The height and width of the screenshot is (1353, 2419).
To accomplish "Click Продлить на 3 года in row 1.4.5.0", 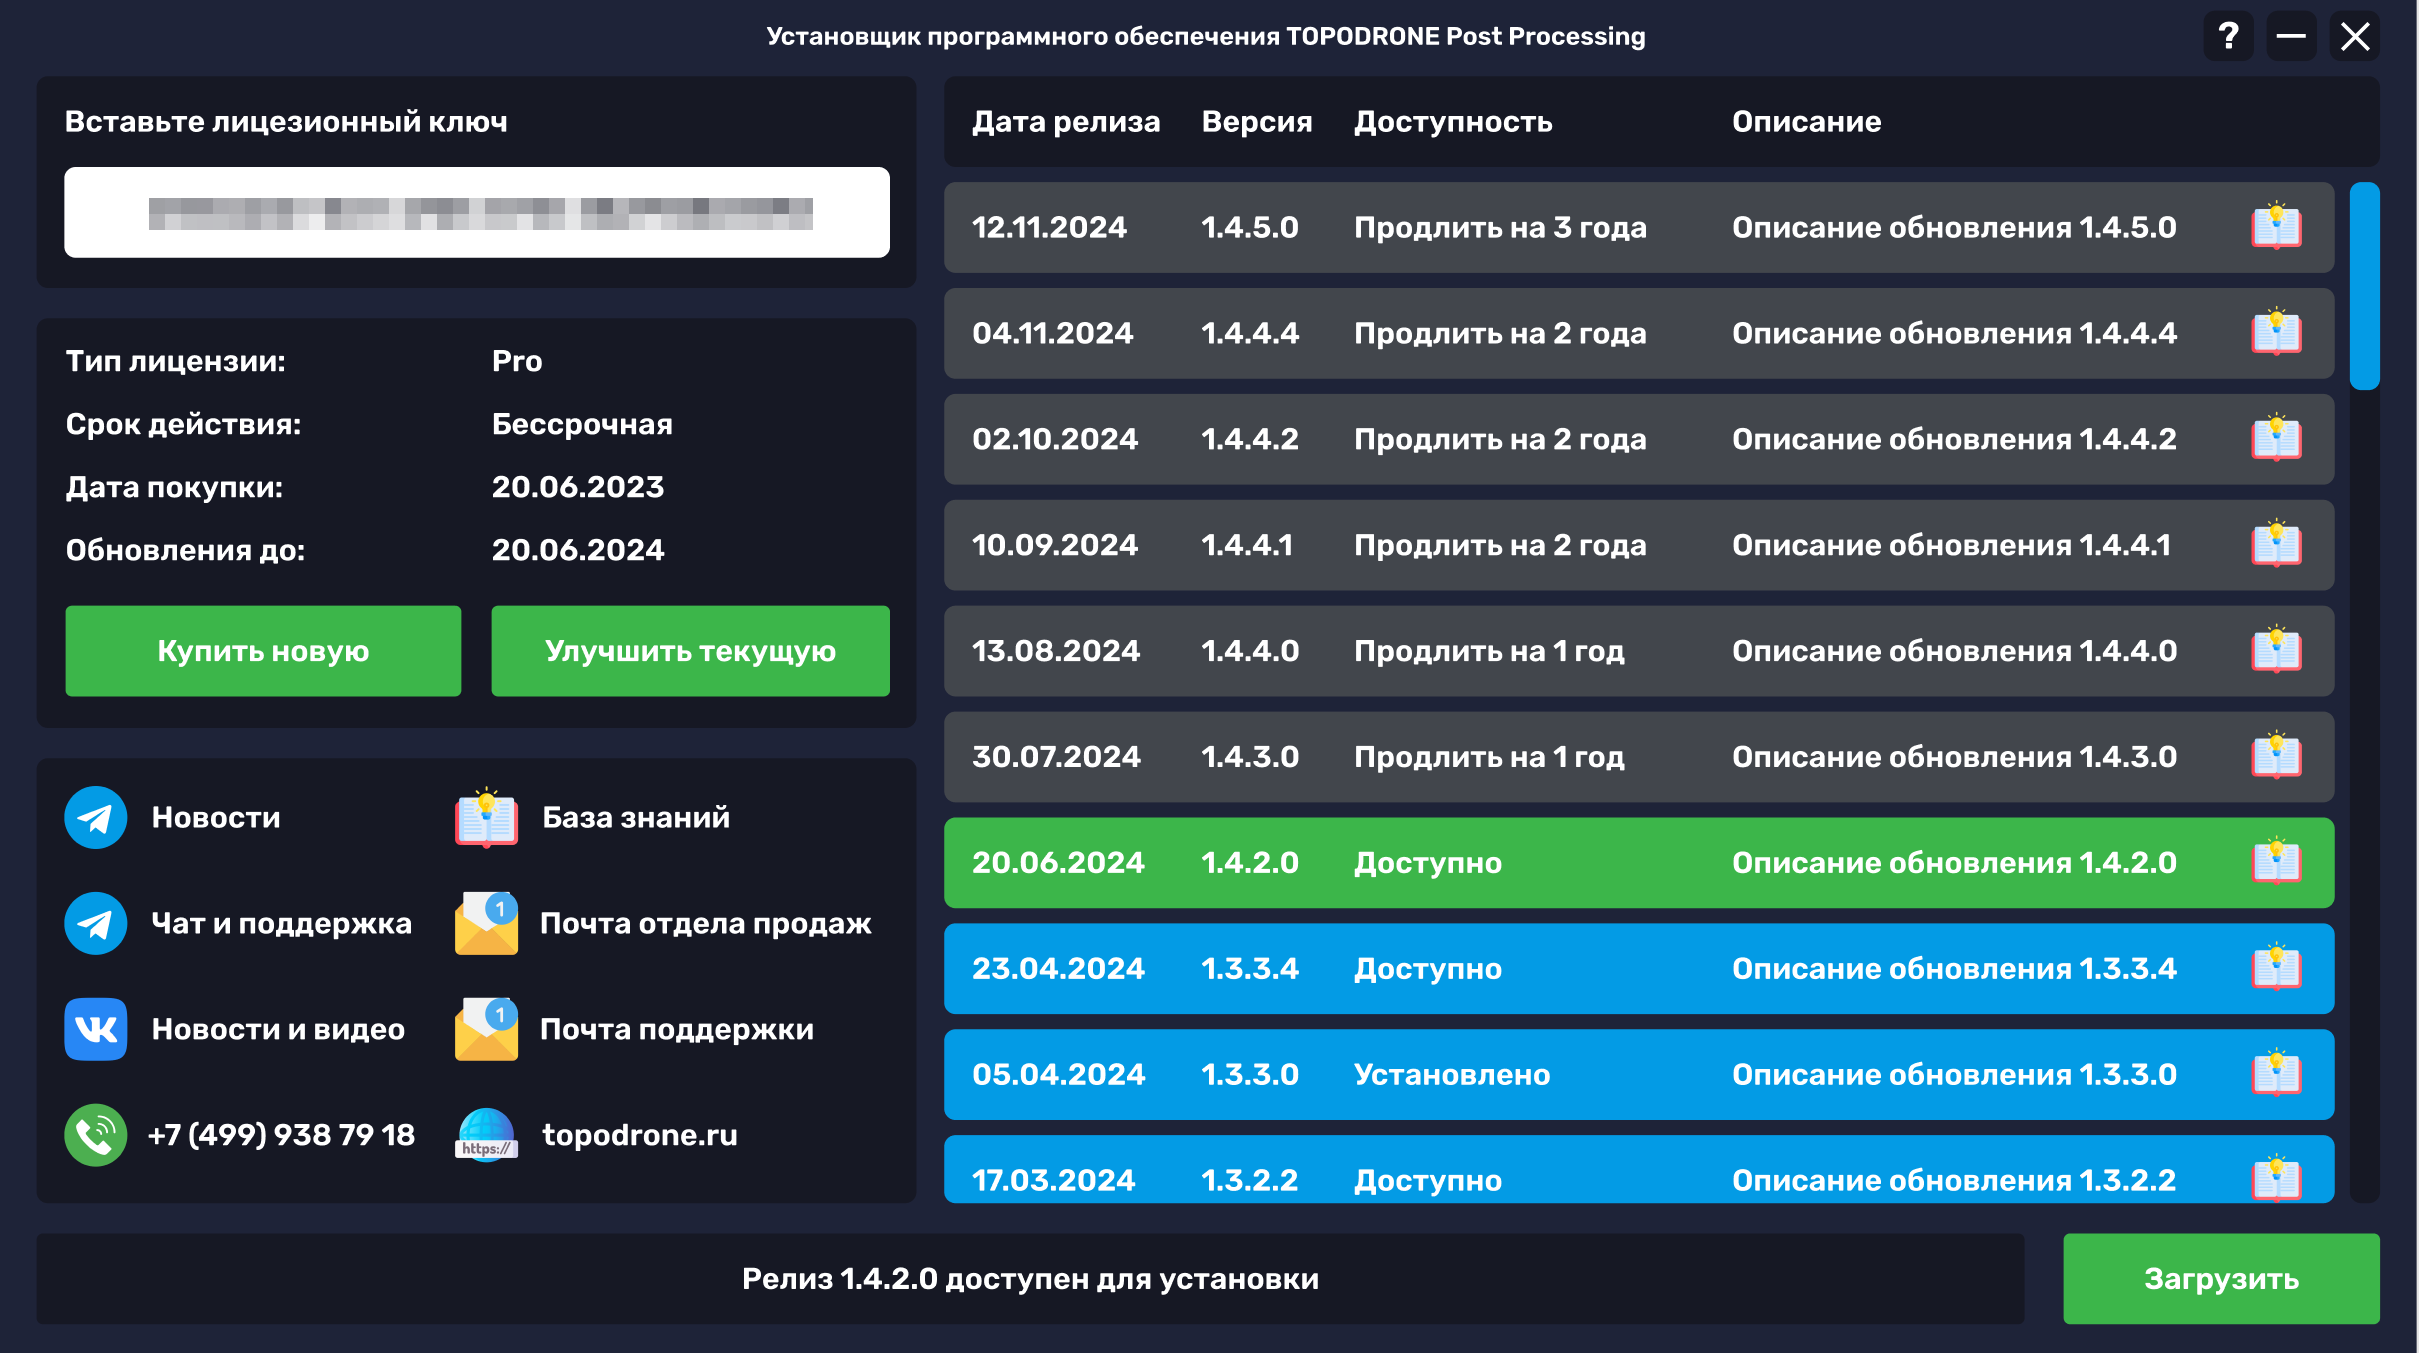I will [1500, 228].
